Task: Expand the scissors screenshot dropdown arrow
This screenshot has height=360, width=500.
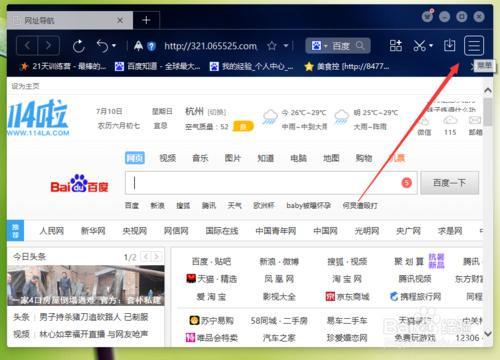Action: pyautogui.click(x=431, y=46)
